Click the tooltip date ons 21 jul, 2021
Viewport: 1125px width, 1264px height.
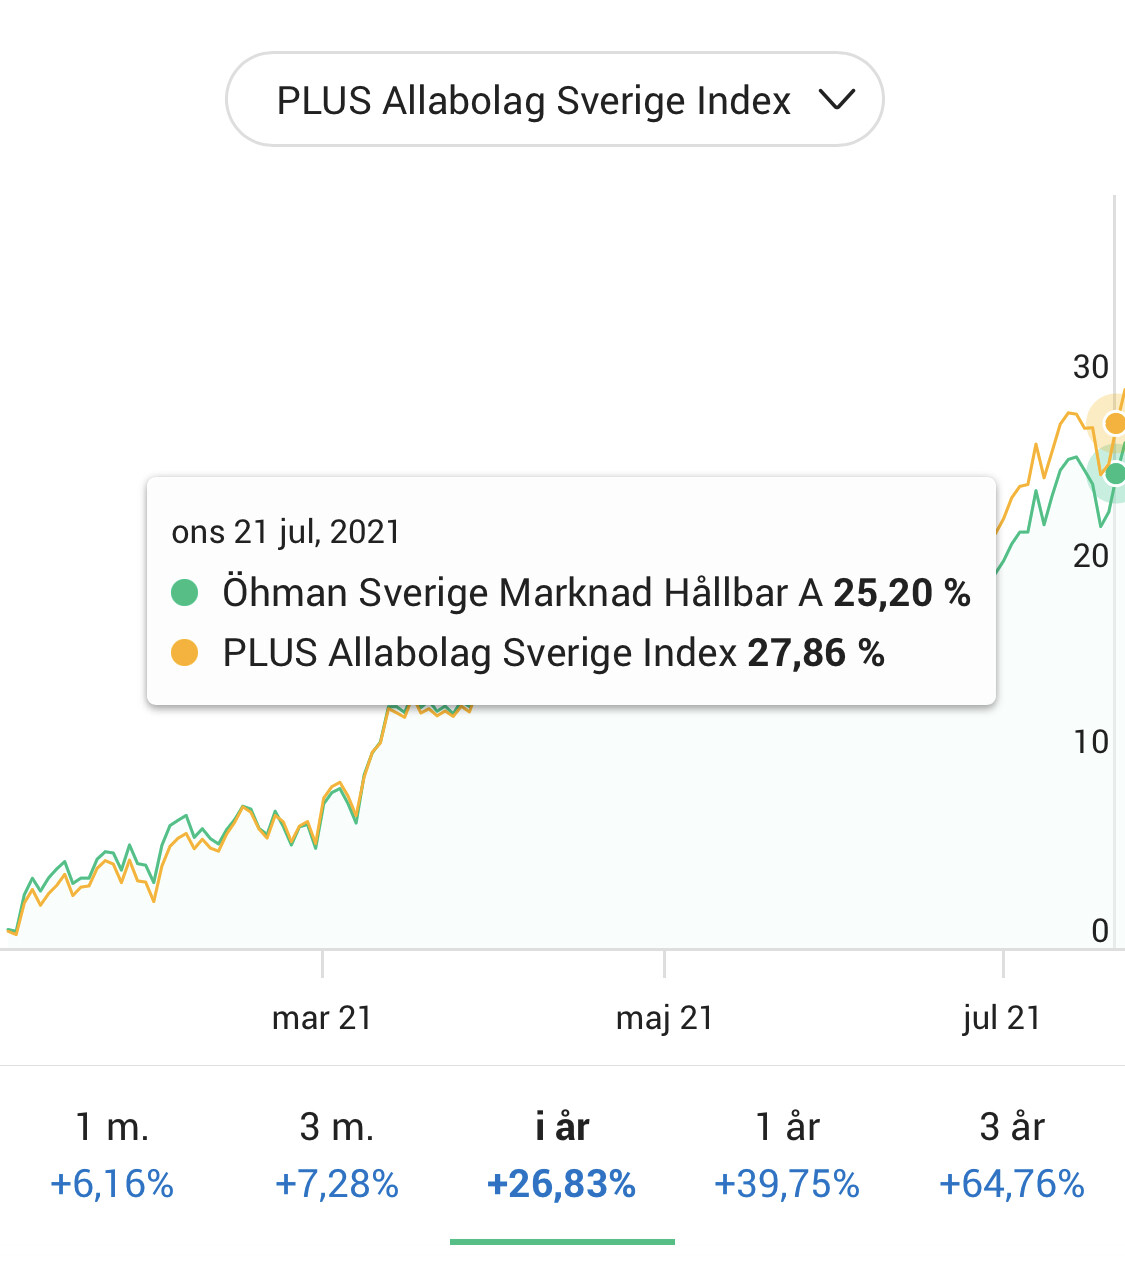286,532
